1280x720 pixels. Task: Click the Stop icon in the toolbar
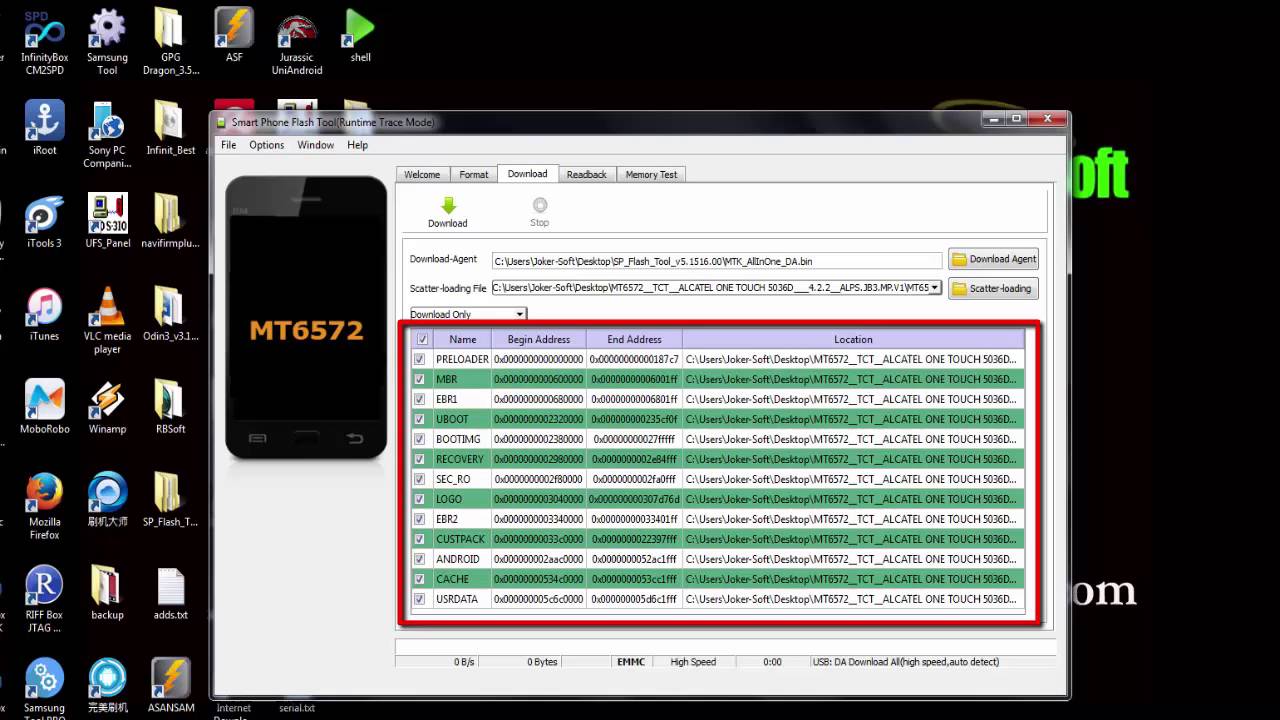click(x=539, y=204)
